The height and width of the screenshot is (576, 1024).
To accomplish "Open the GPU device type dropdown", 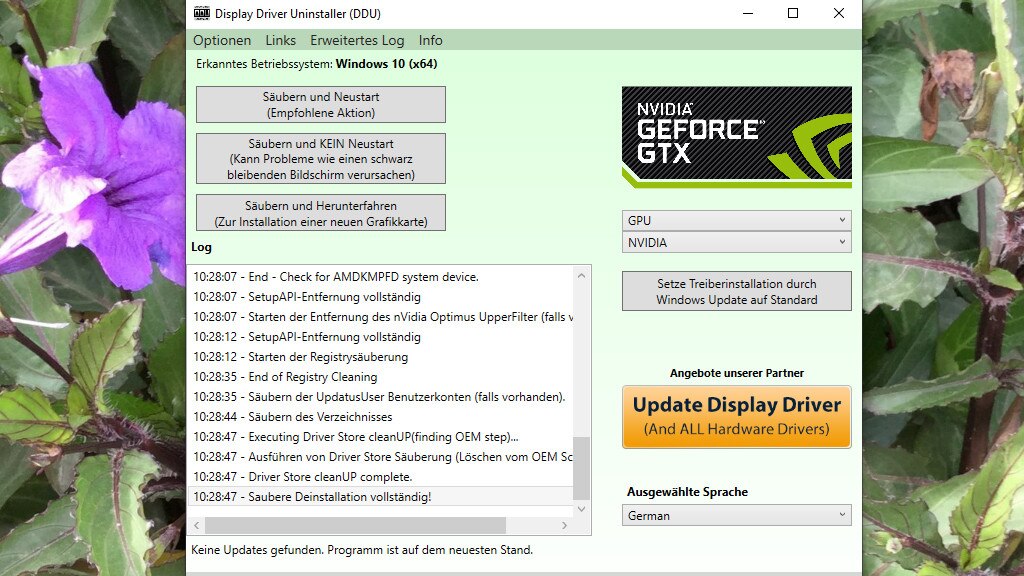I will pyautogui.click(x=737, y=221).
